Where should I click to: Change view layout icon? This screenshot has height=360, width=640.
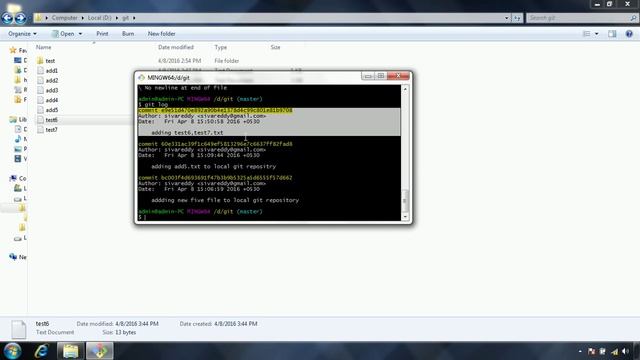[x=587, y=34]
